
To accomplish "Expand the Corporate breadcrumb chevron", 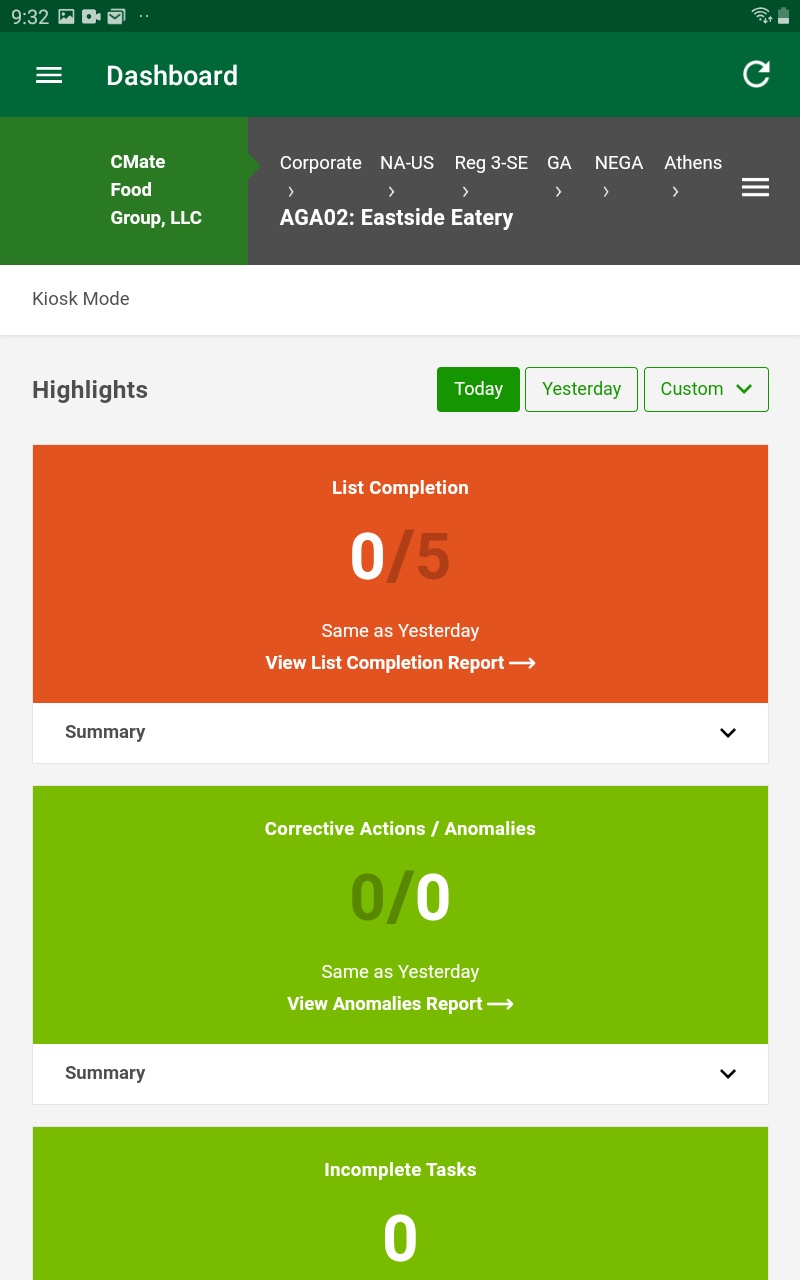I will [290, 190].
